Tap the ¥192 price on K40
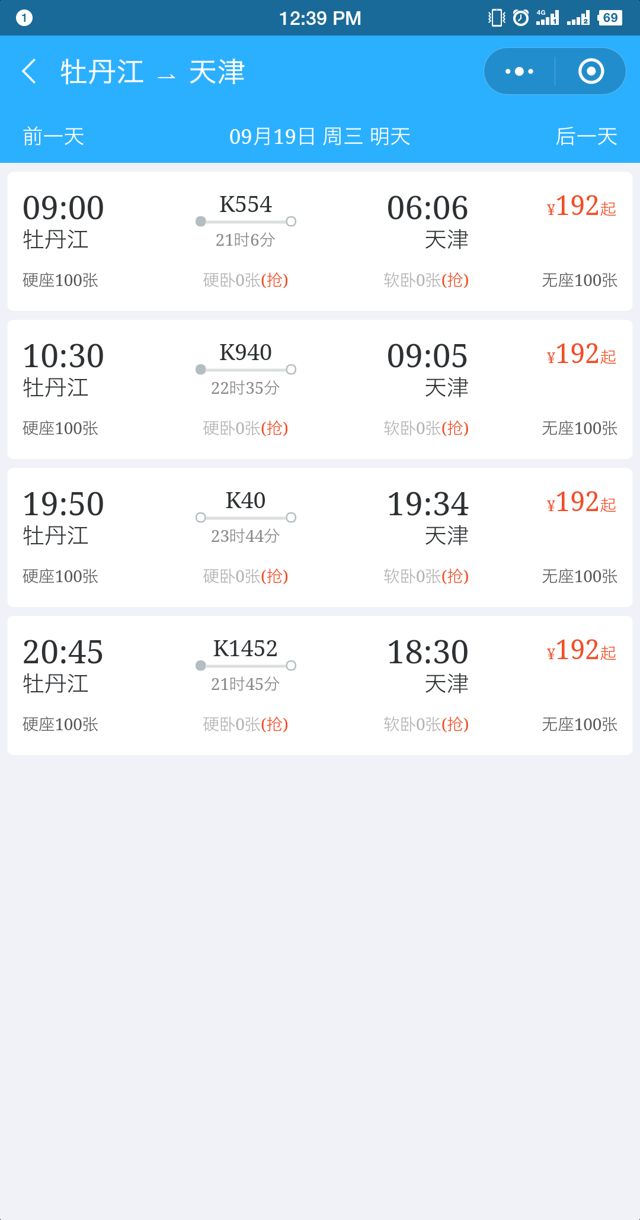 click(x=581, y=503)
